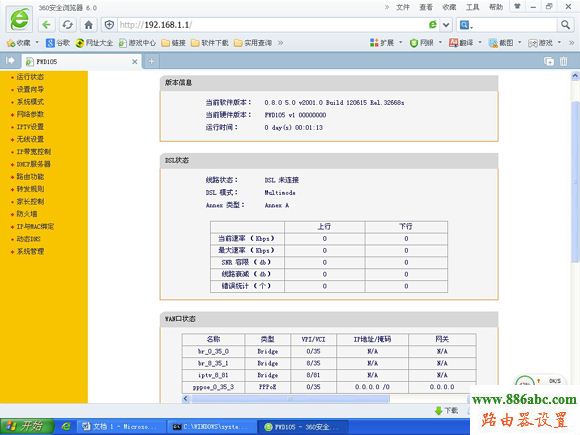Click Windows 开始 start button

tap(27, 426)
